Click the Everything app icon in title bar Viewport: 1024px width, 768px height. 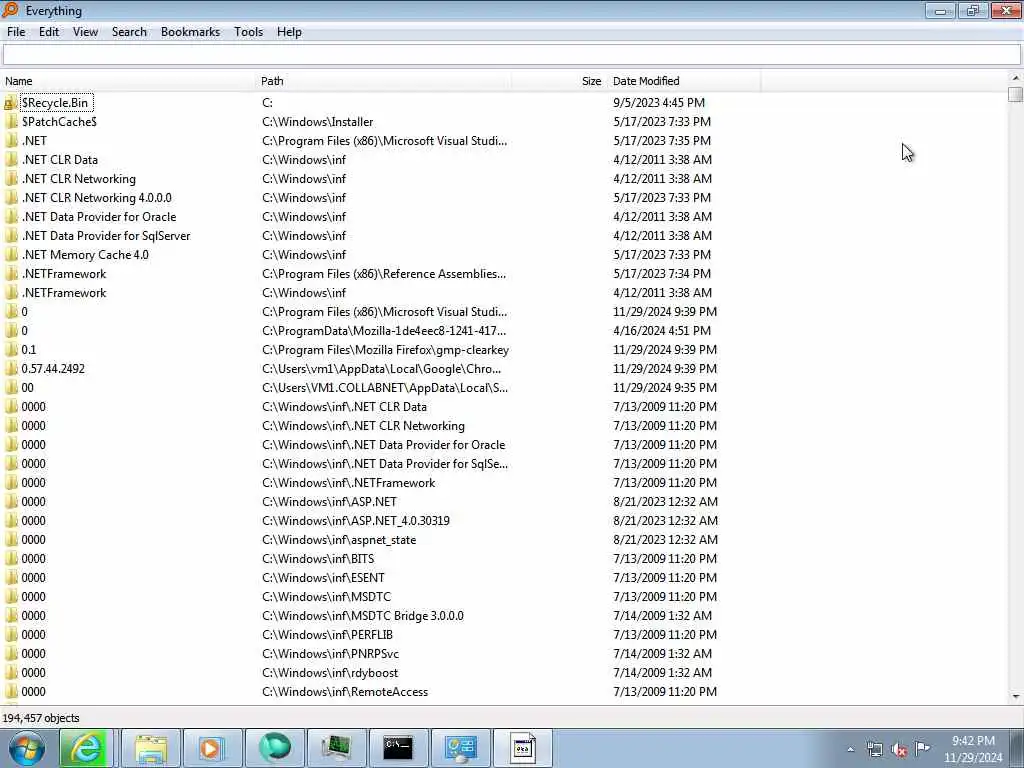tap(10, 10)
